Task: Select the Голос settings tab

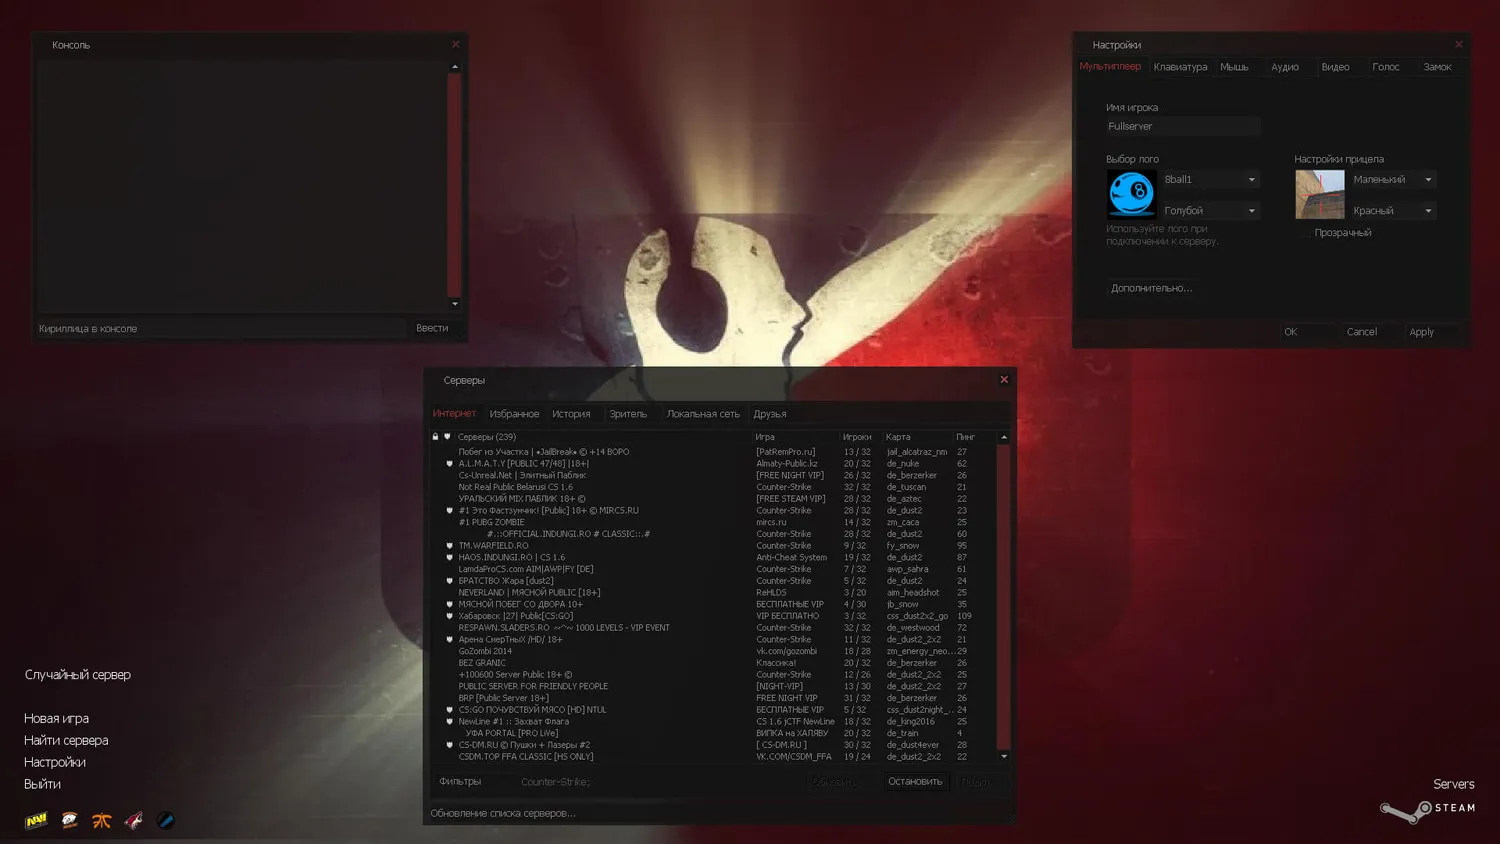Action: [1386, 67]
